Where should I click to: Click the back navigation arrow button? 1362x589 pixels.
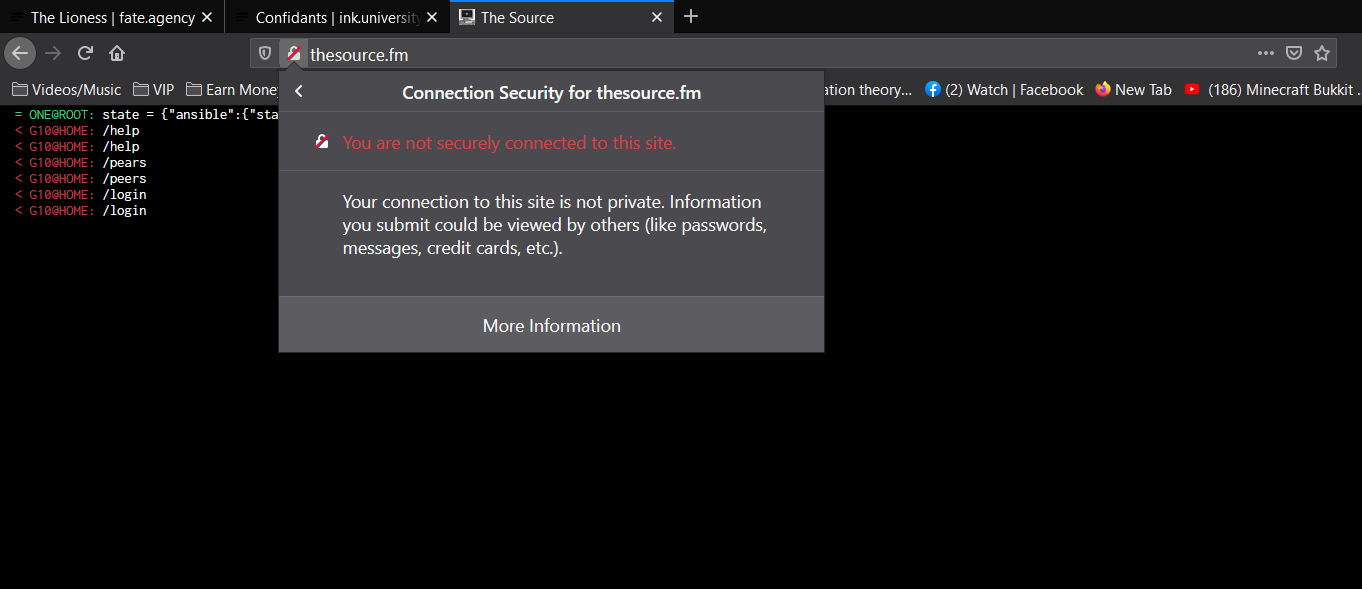pos(20,53)
